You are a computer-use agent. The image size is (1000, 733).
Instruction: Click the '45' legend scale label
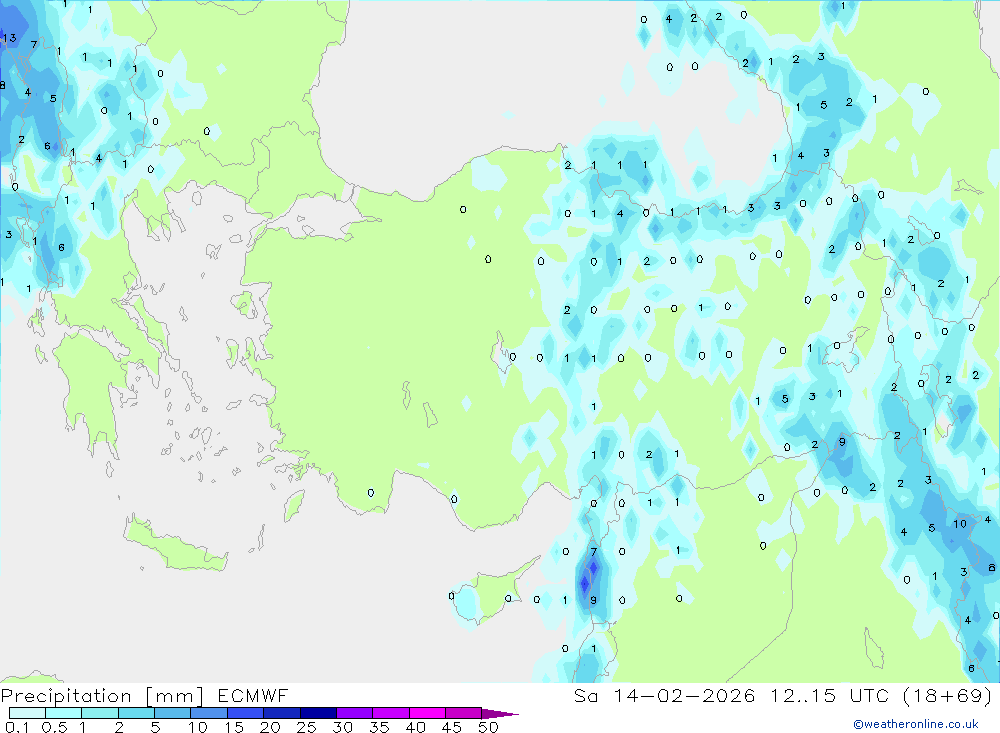tap(452, 727)
